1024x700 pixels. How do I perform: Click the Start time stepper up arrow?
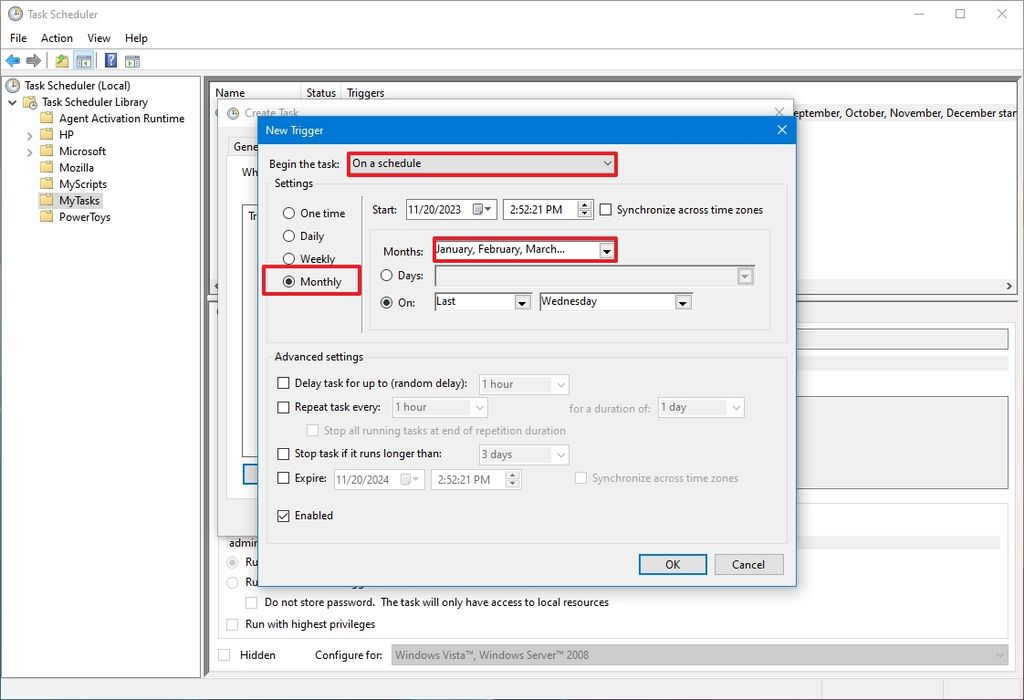585,204
